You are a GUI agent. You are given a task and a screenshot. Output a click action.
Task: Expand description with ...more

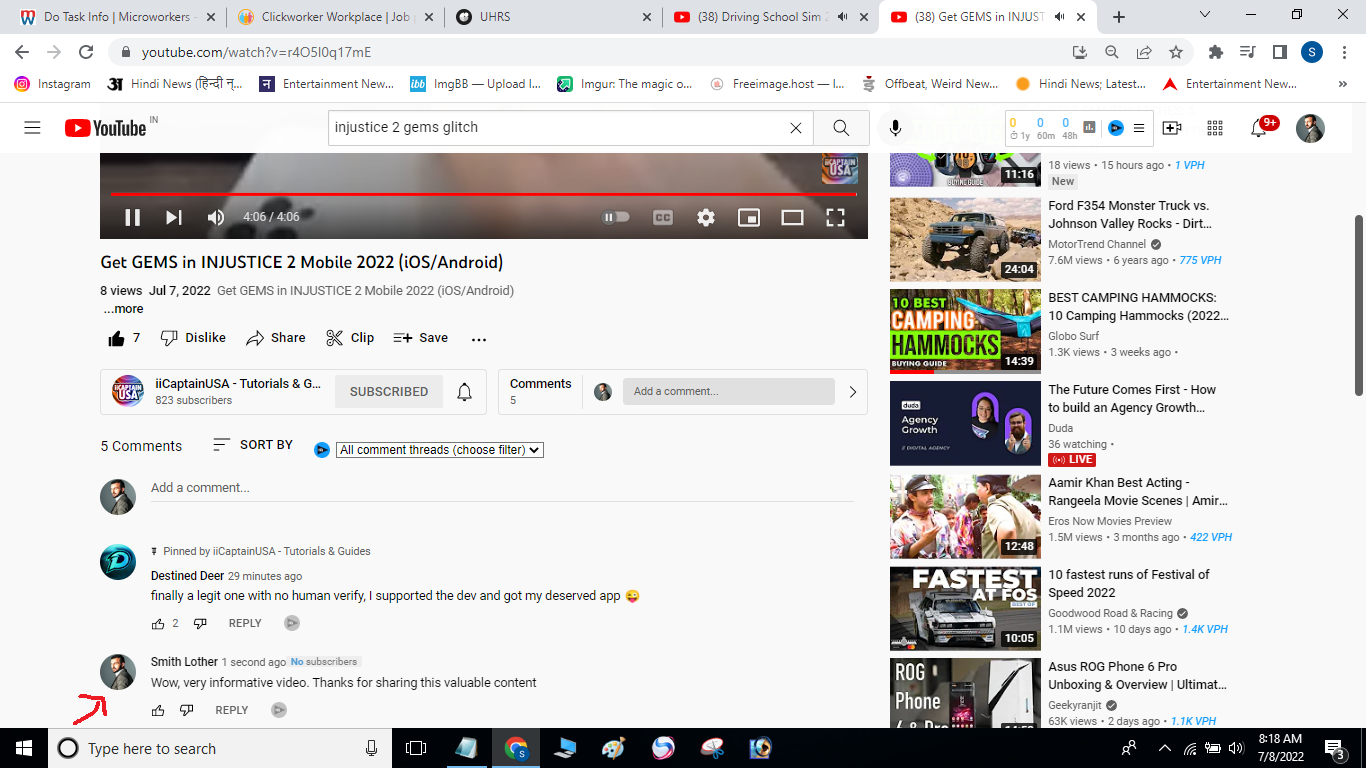[x=124, y=309]
